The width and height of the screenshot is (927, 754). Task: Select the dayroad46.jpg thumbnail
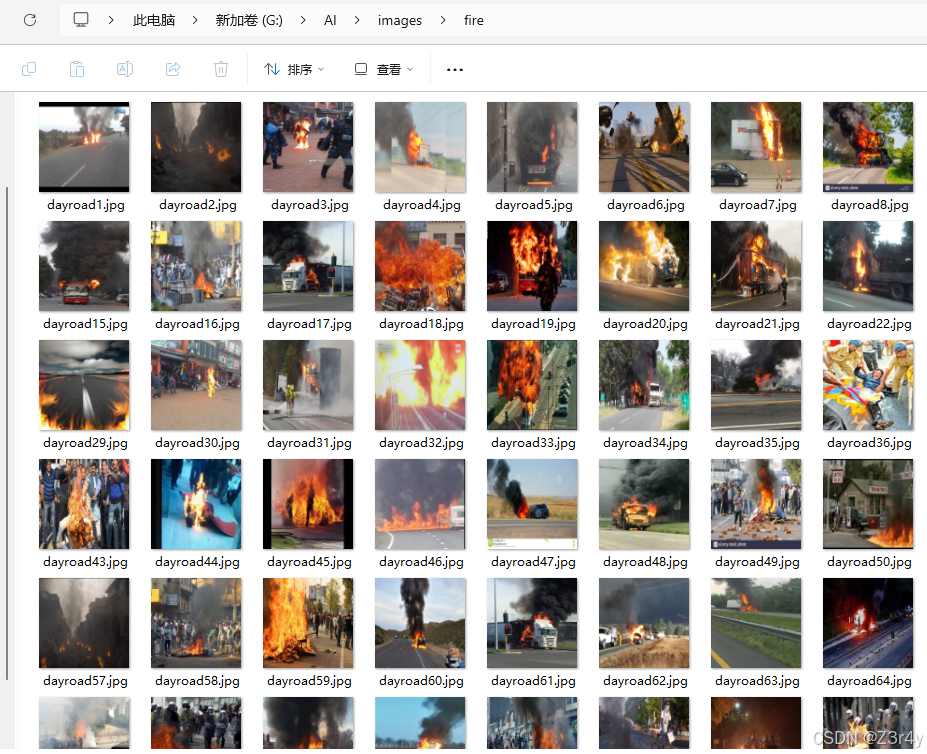pyautogui.click(x=420, y=504)
